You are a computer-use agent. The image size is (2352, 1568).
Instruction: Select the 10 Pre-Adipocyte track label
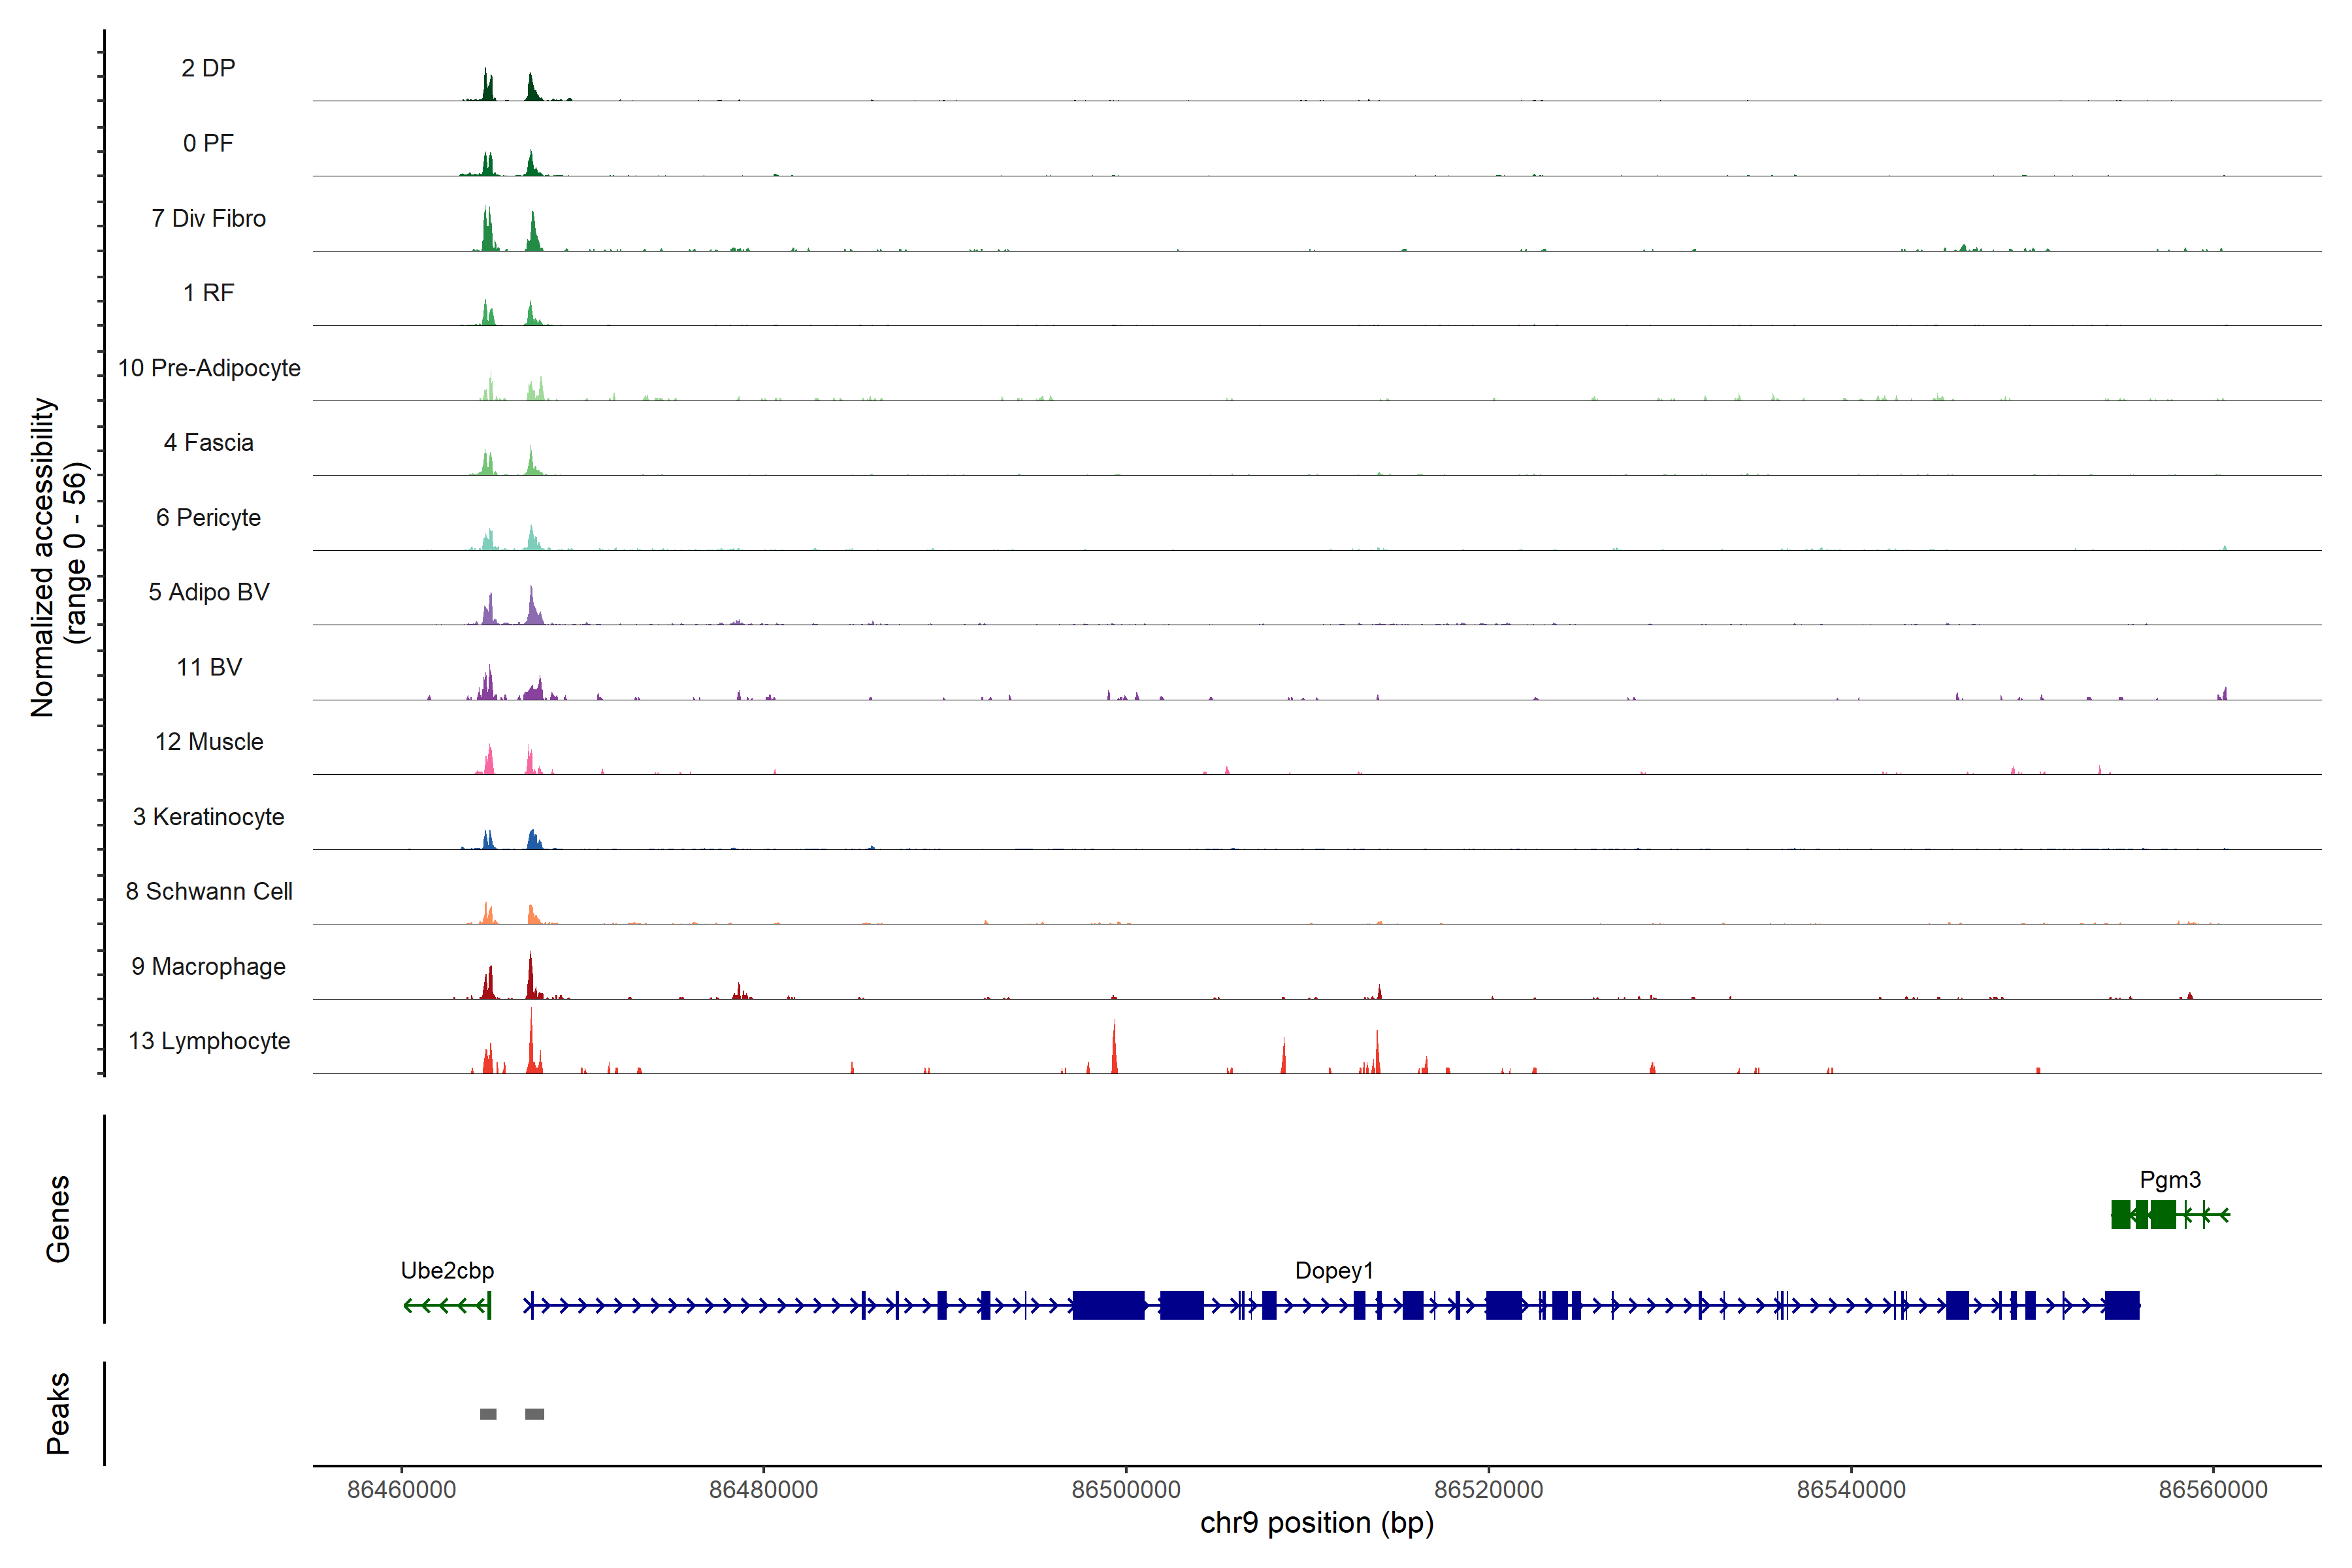coord(209,368)
